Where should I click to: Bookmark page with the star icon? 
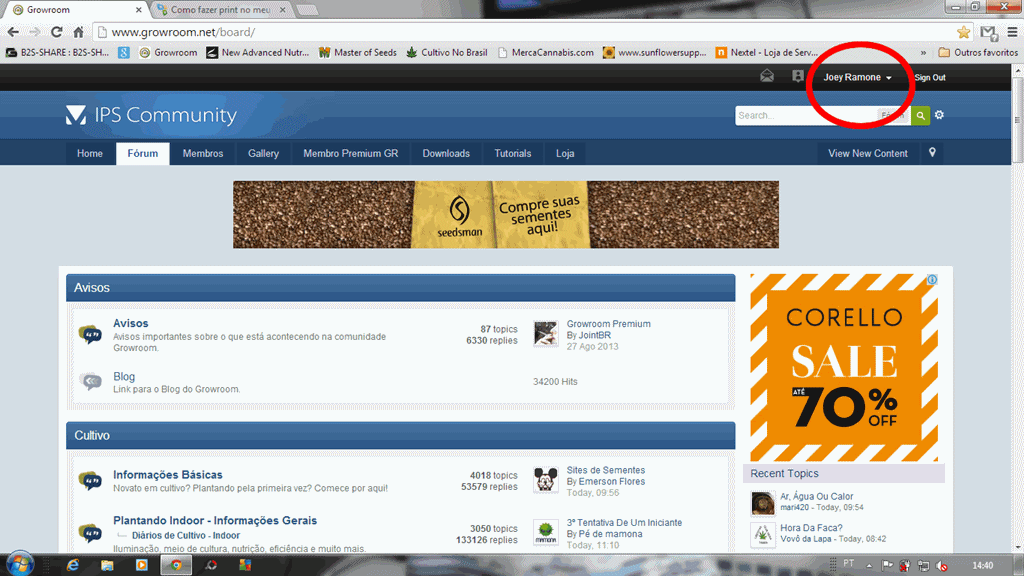963,32
